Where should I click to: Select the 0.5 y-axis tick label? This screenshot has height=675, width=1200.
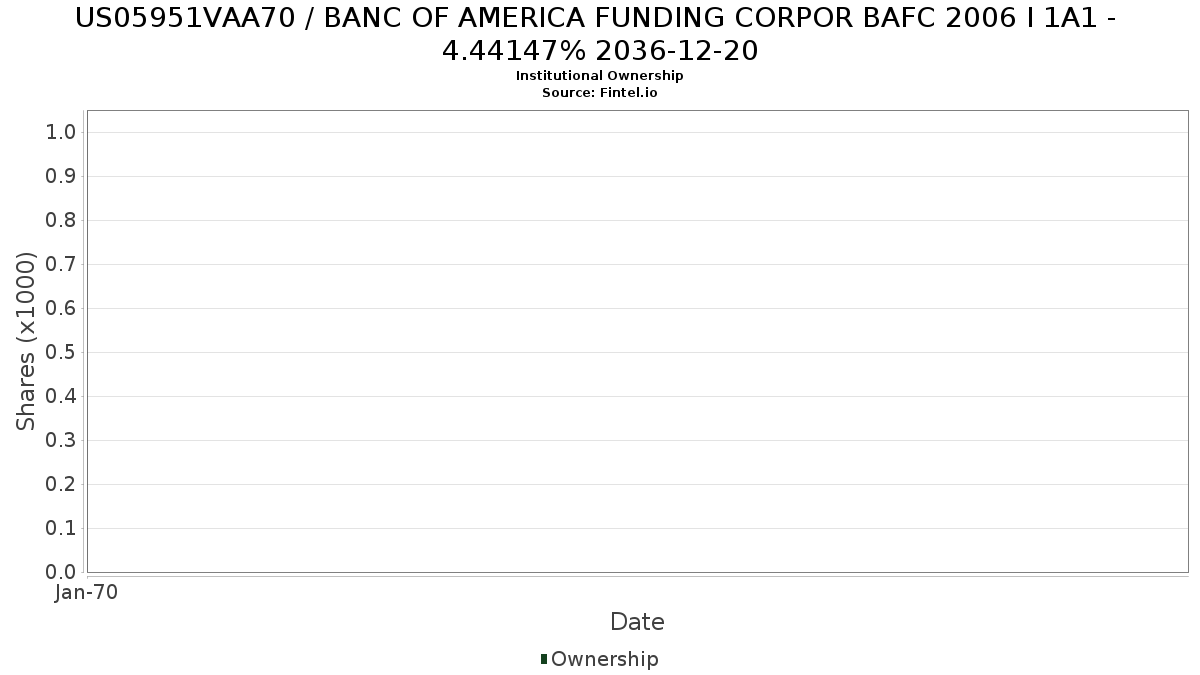[x=61, y=352]
